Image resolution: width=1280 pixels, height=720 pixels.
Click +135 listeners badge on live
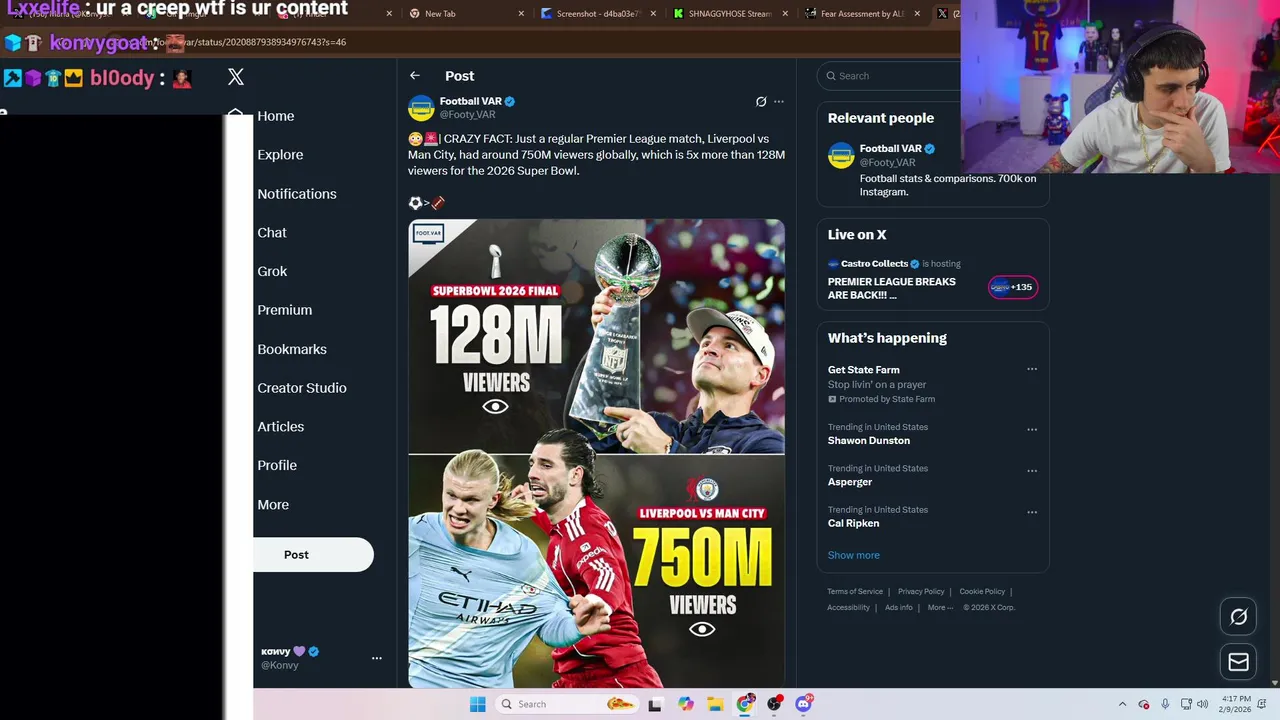pos(1013,287)
